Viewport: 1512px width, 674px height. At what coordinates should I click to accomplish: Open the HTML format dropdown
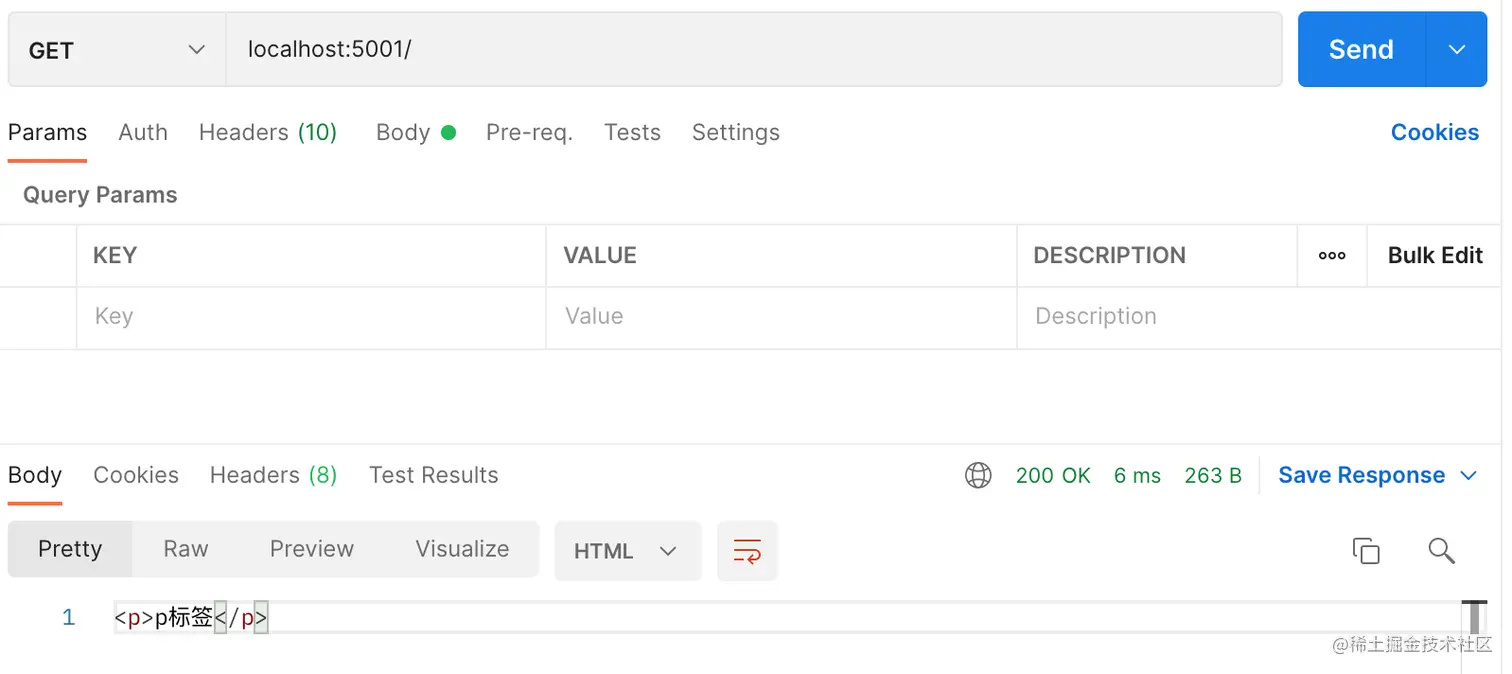coord(627,551)
